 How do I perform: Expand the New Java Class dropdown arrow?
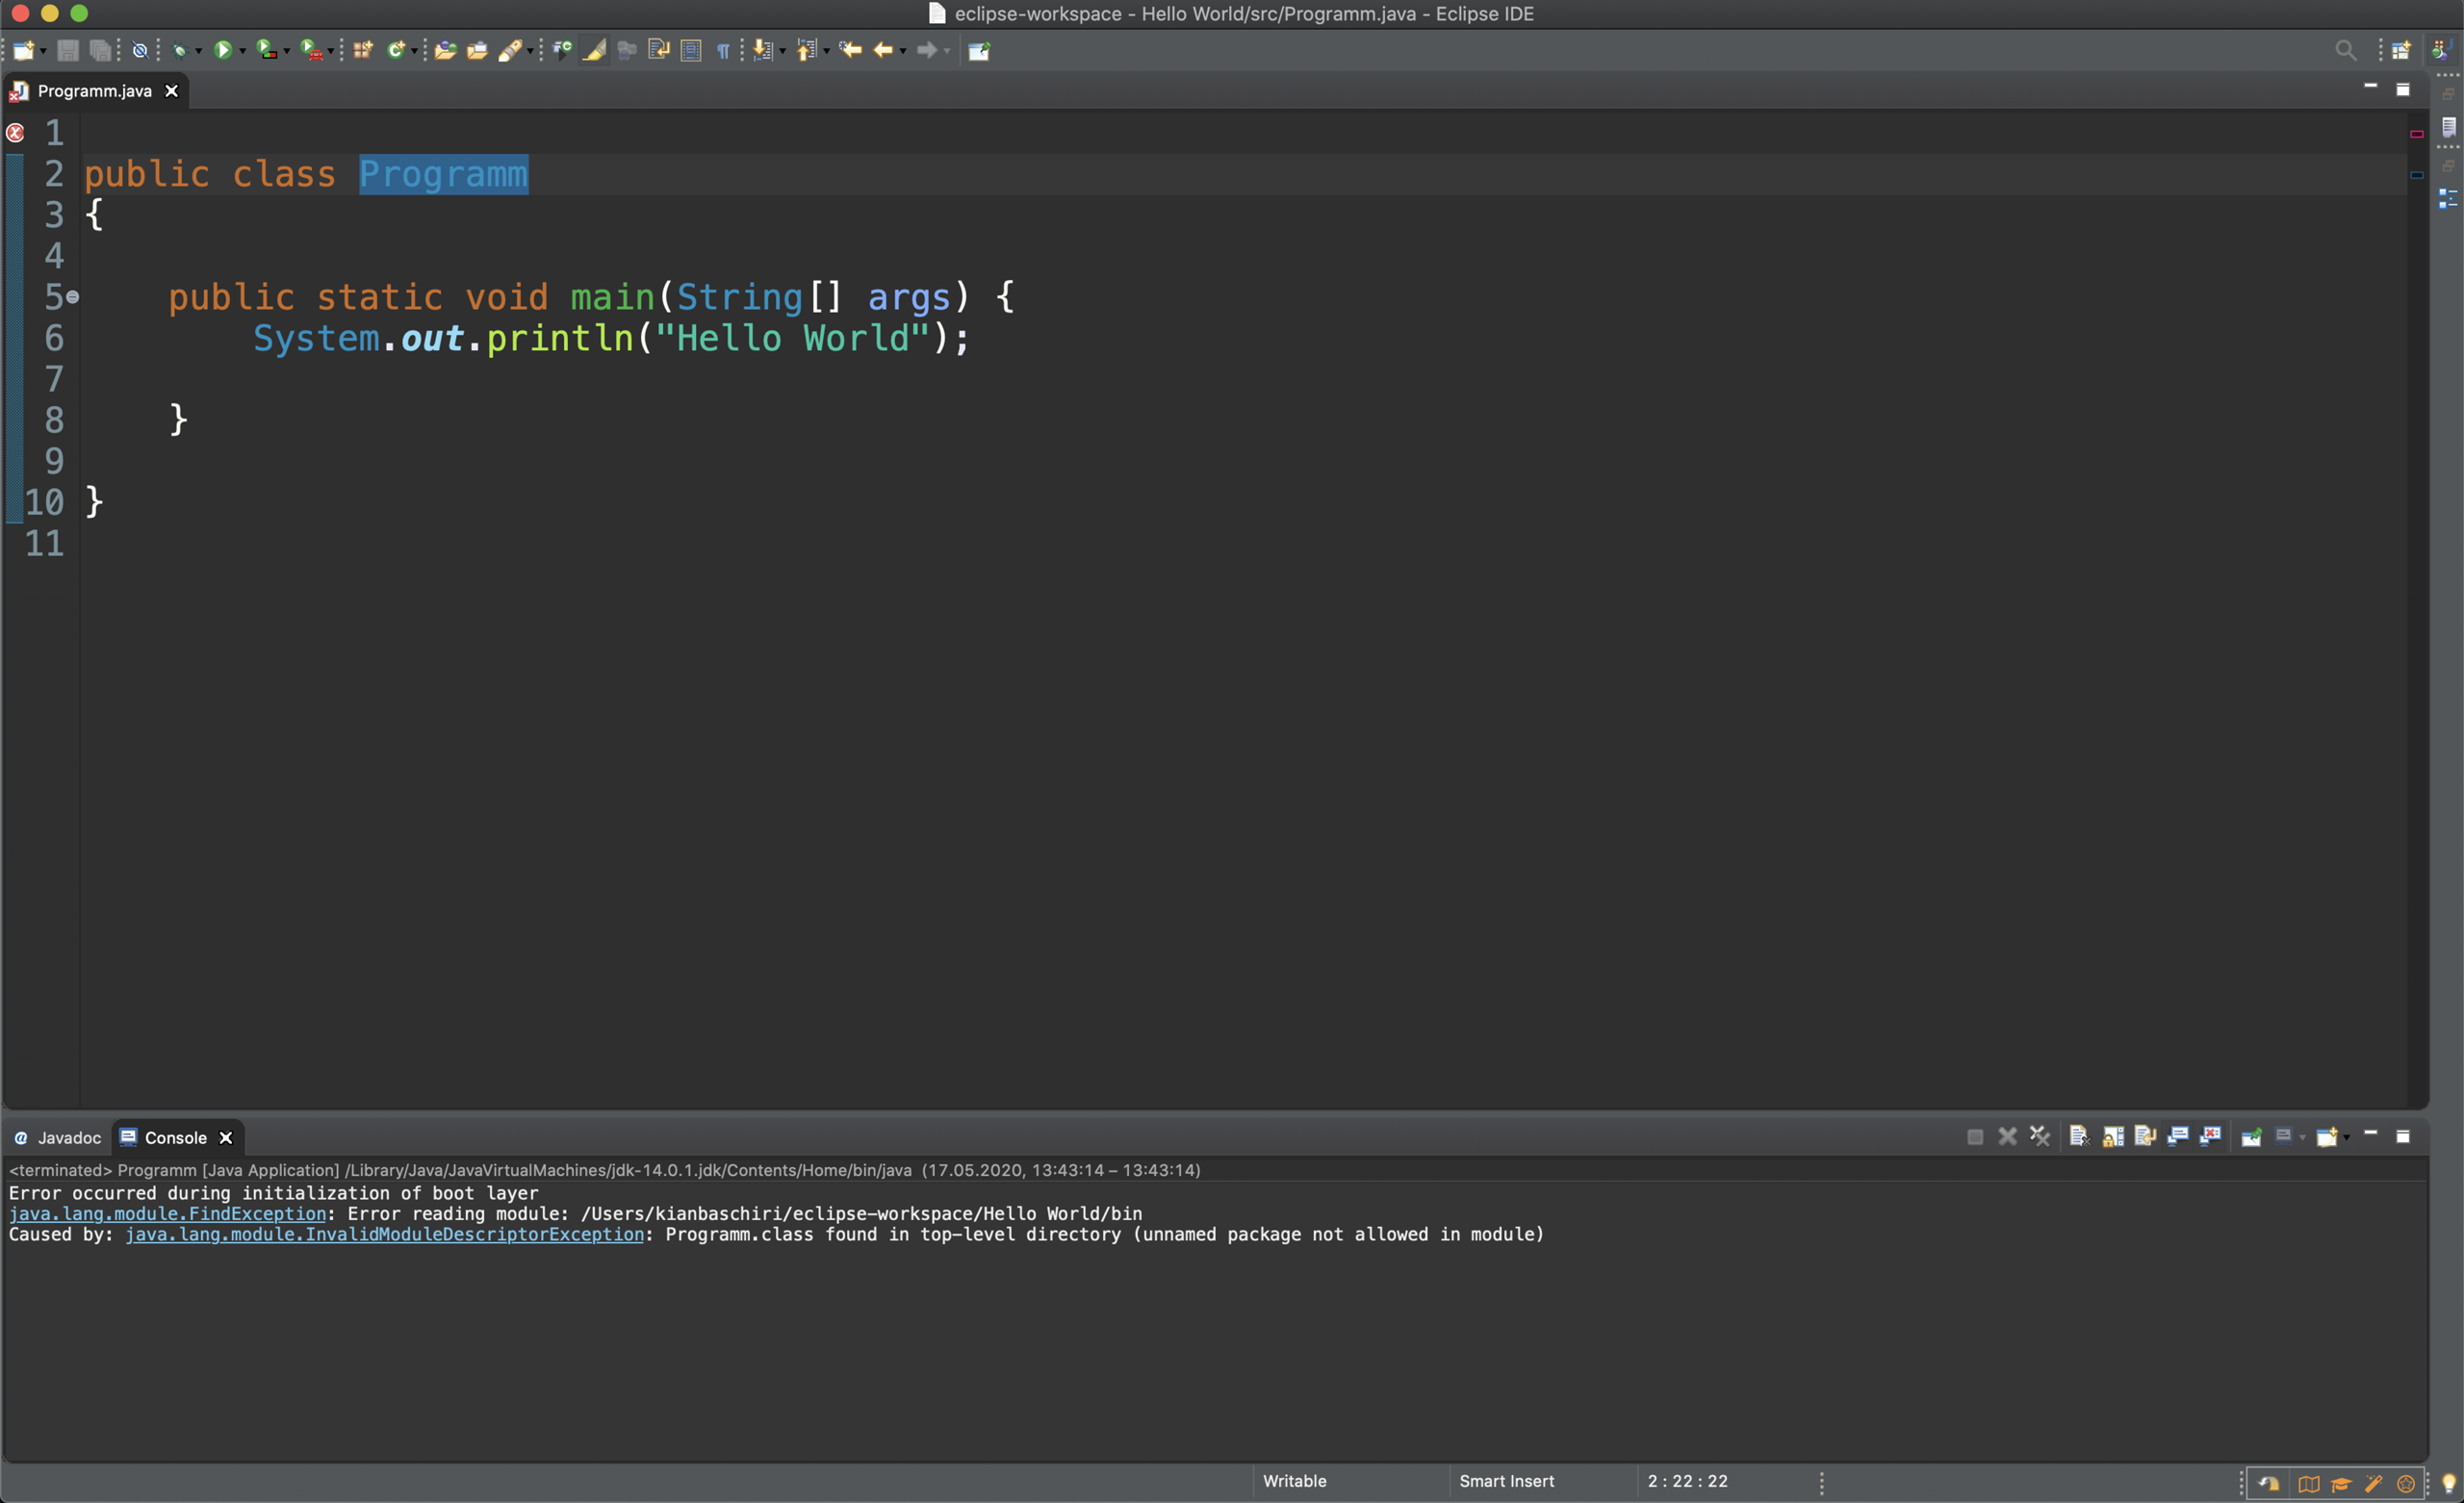pyautogui.click(x=414, y=51)
